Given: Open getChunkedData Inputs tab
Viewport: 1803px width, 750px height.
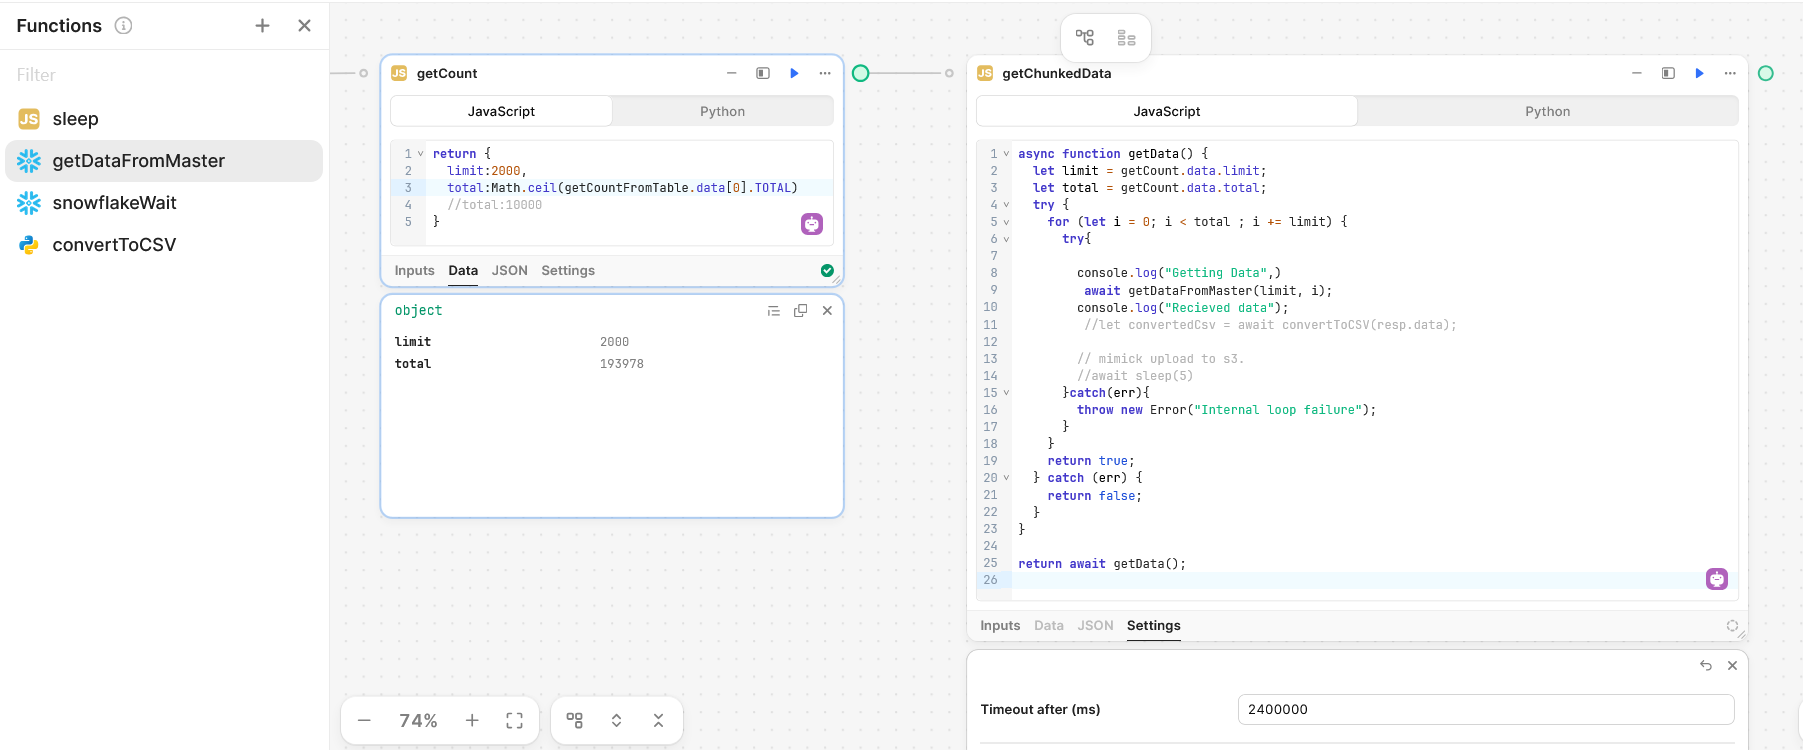Looking at the screenshot, I should coord(1000,626).
